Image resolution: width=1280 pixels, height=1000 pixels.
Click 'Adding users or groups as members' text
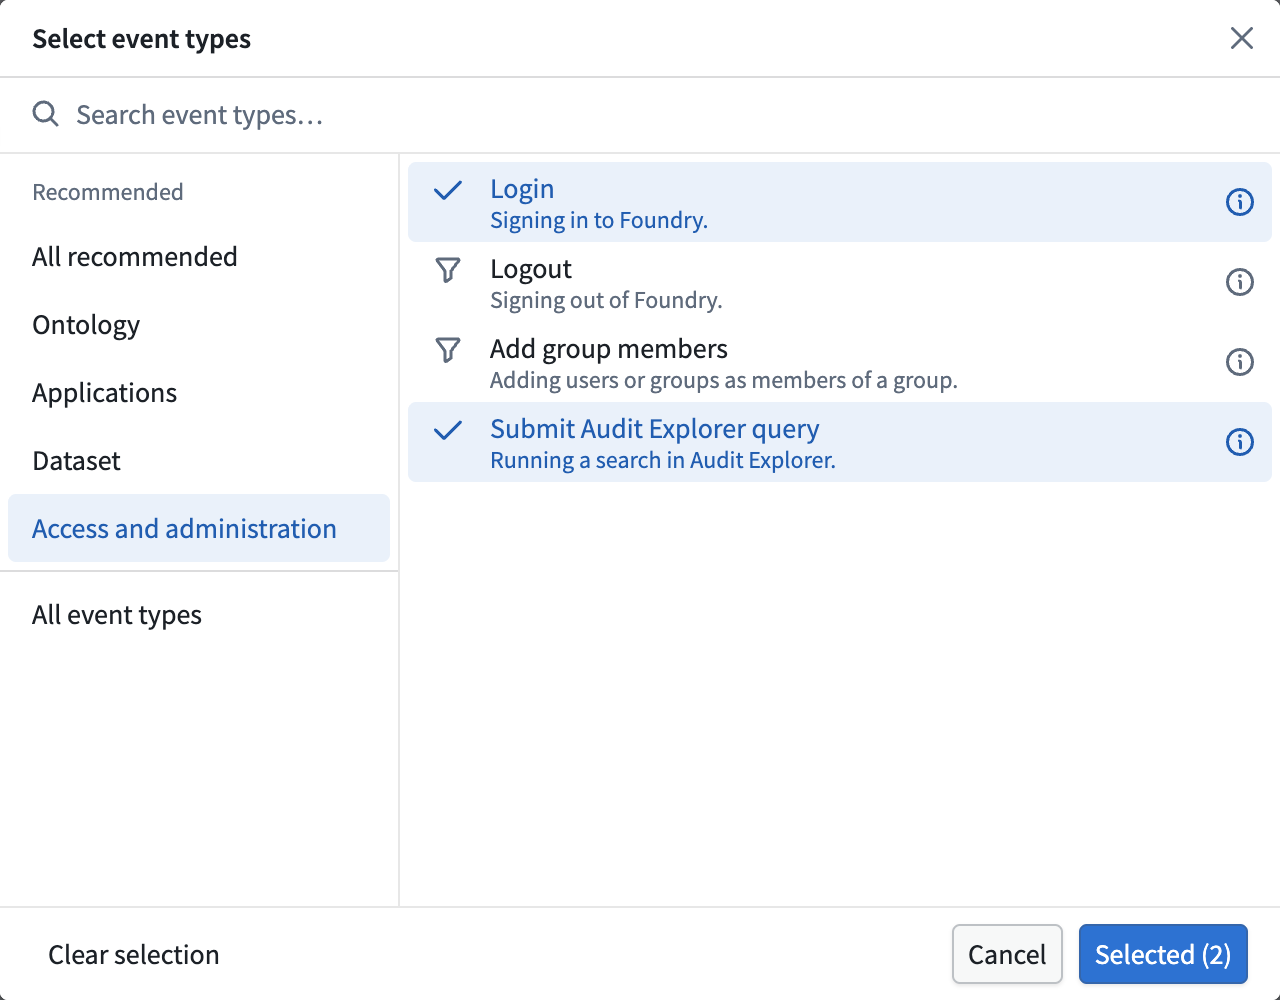click(724, 380)
